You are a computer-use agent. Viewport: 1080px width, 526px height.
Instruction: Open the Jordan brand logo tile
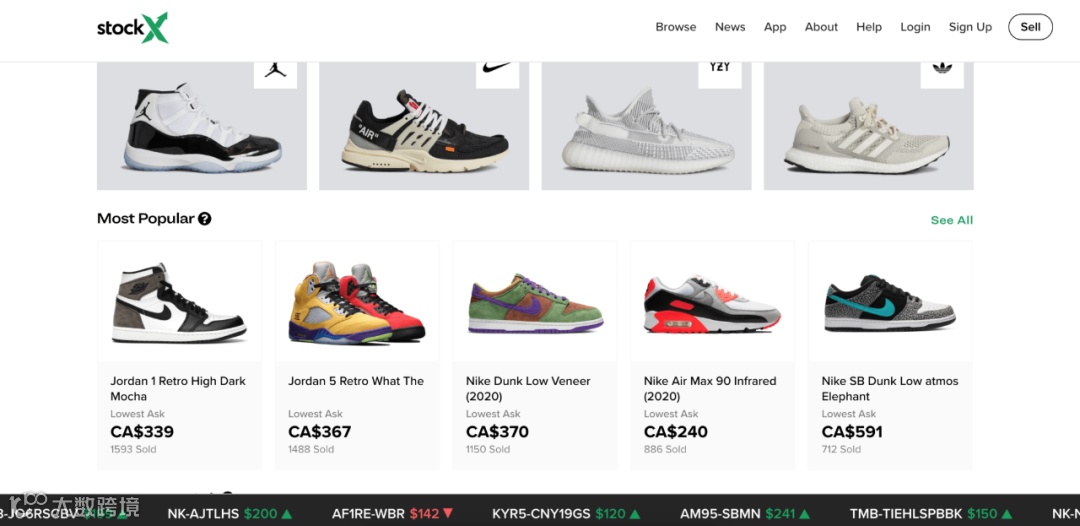276,74
